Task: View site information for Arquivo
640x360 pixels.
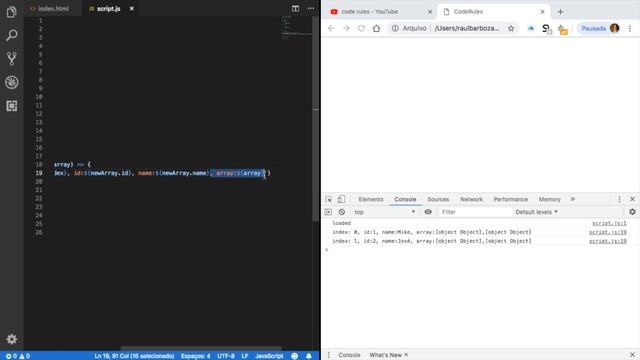Action: (409, 28)
